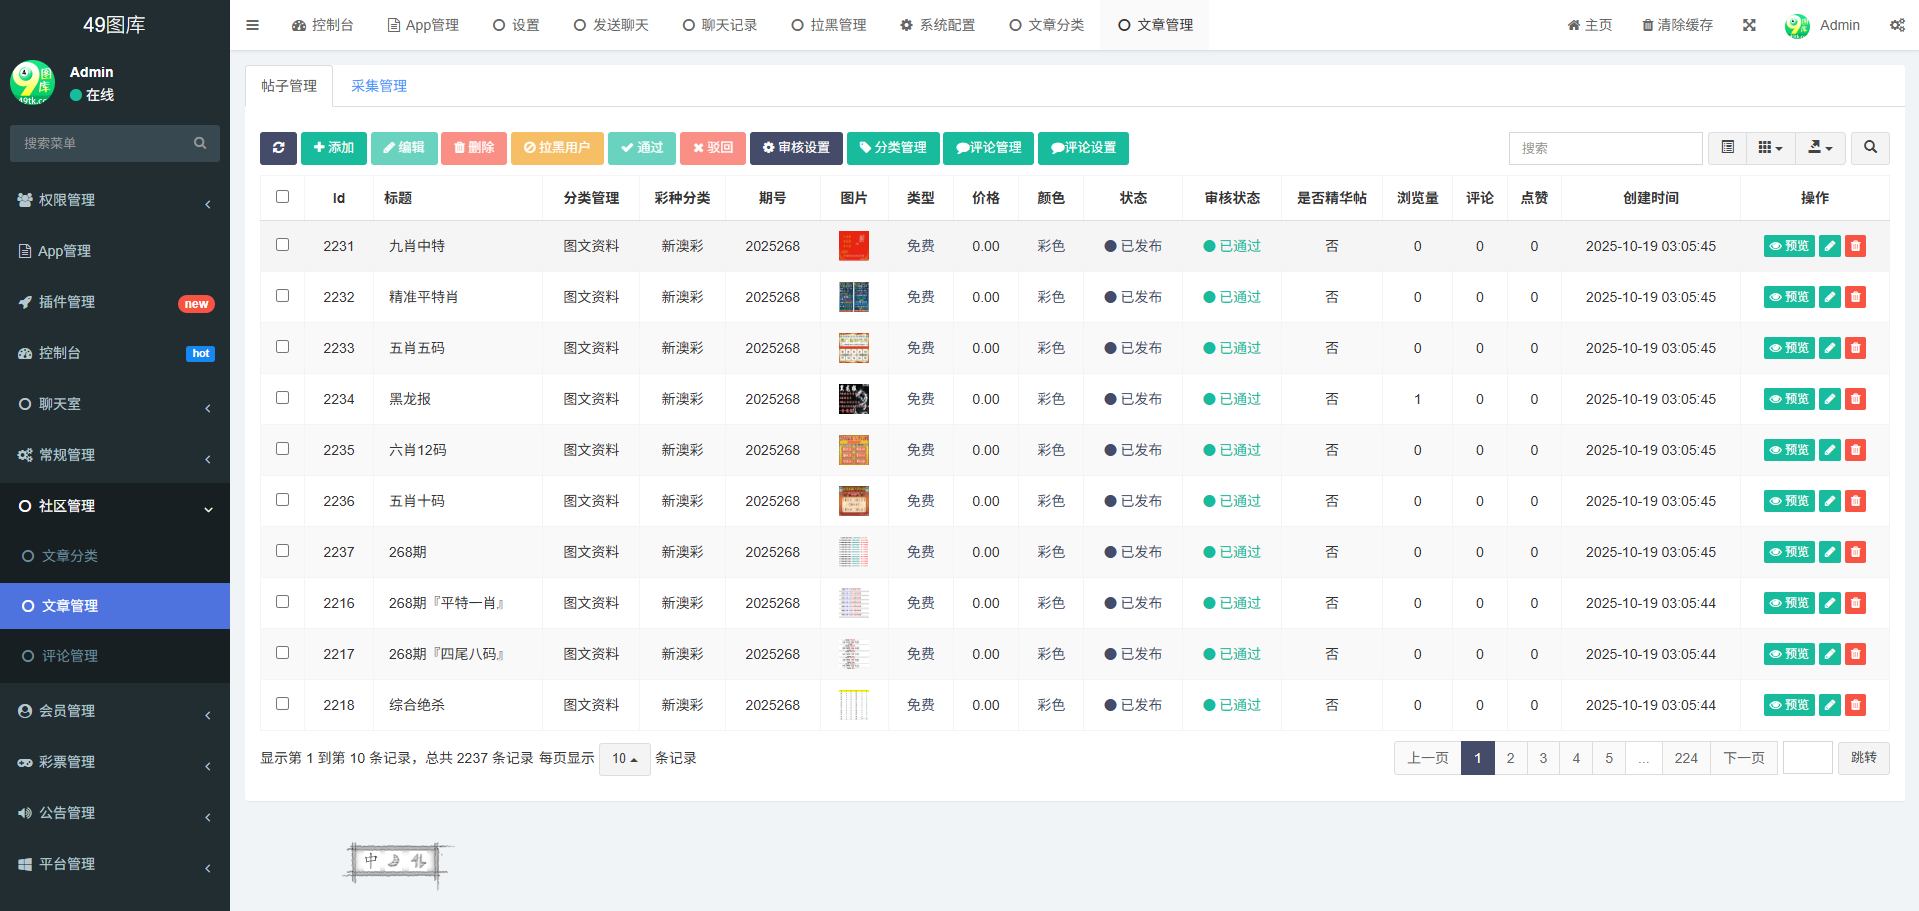The height and width of the screenshot is (911, 1919).
Task: Select all rows with header checkbox
Action: (x=282, y=197)
